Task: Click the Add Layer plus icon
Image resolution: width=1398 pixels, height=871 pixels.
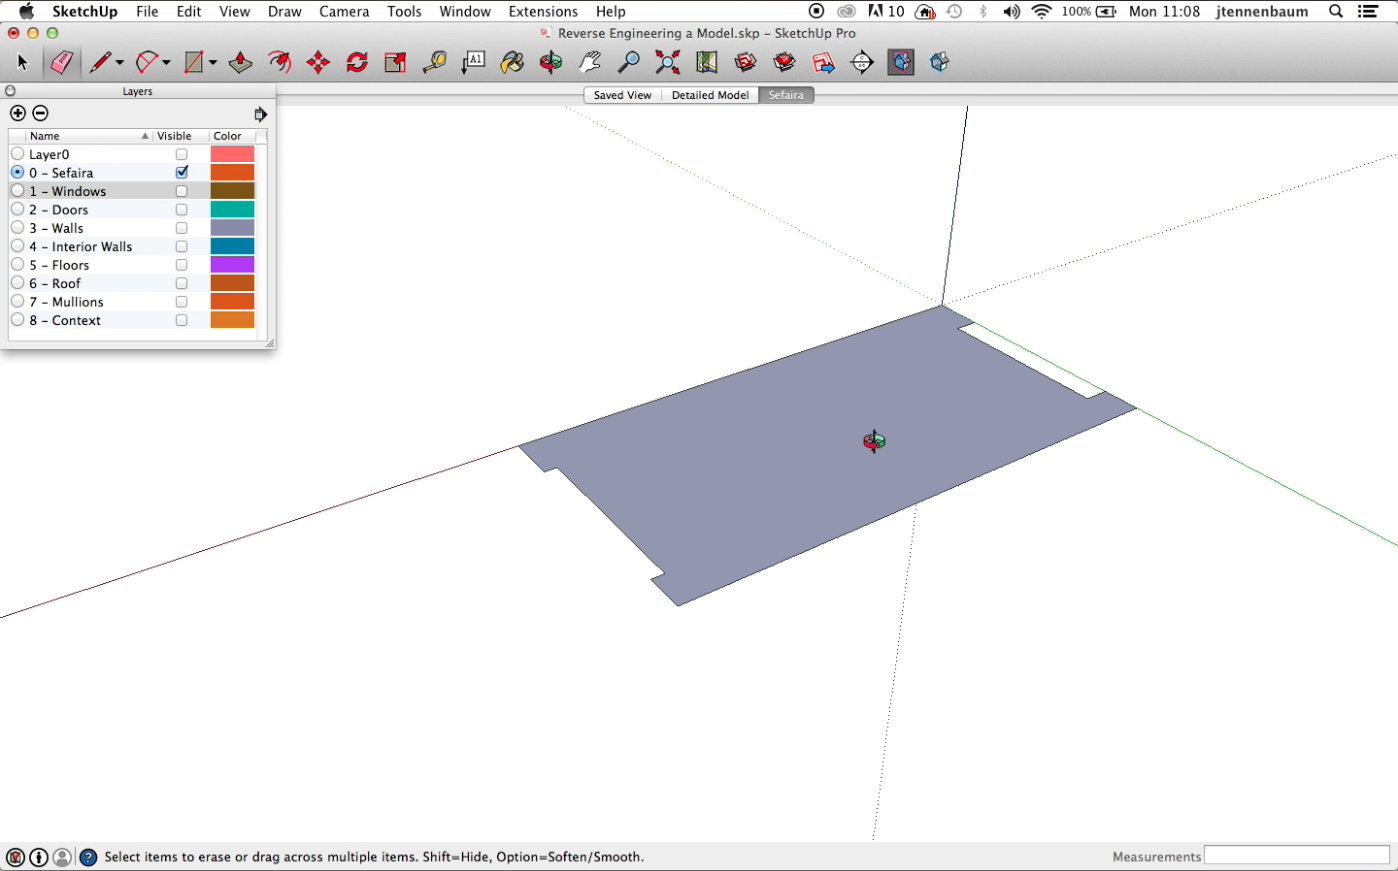Action: [17, 113]
